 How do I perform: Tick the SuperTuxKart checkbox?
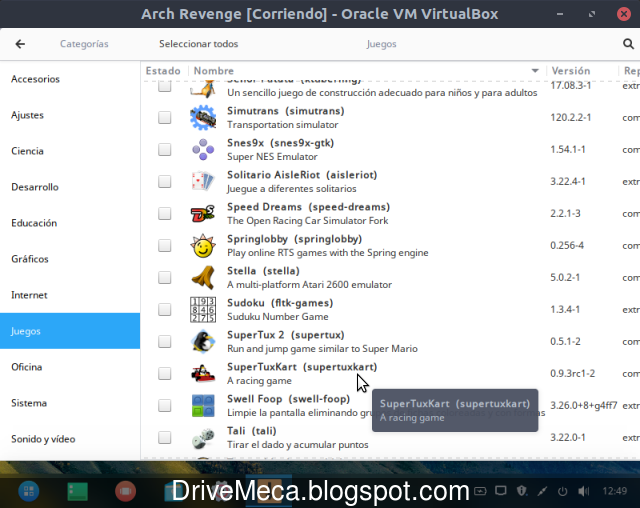[x=164, y=373]
